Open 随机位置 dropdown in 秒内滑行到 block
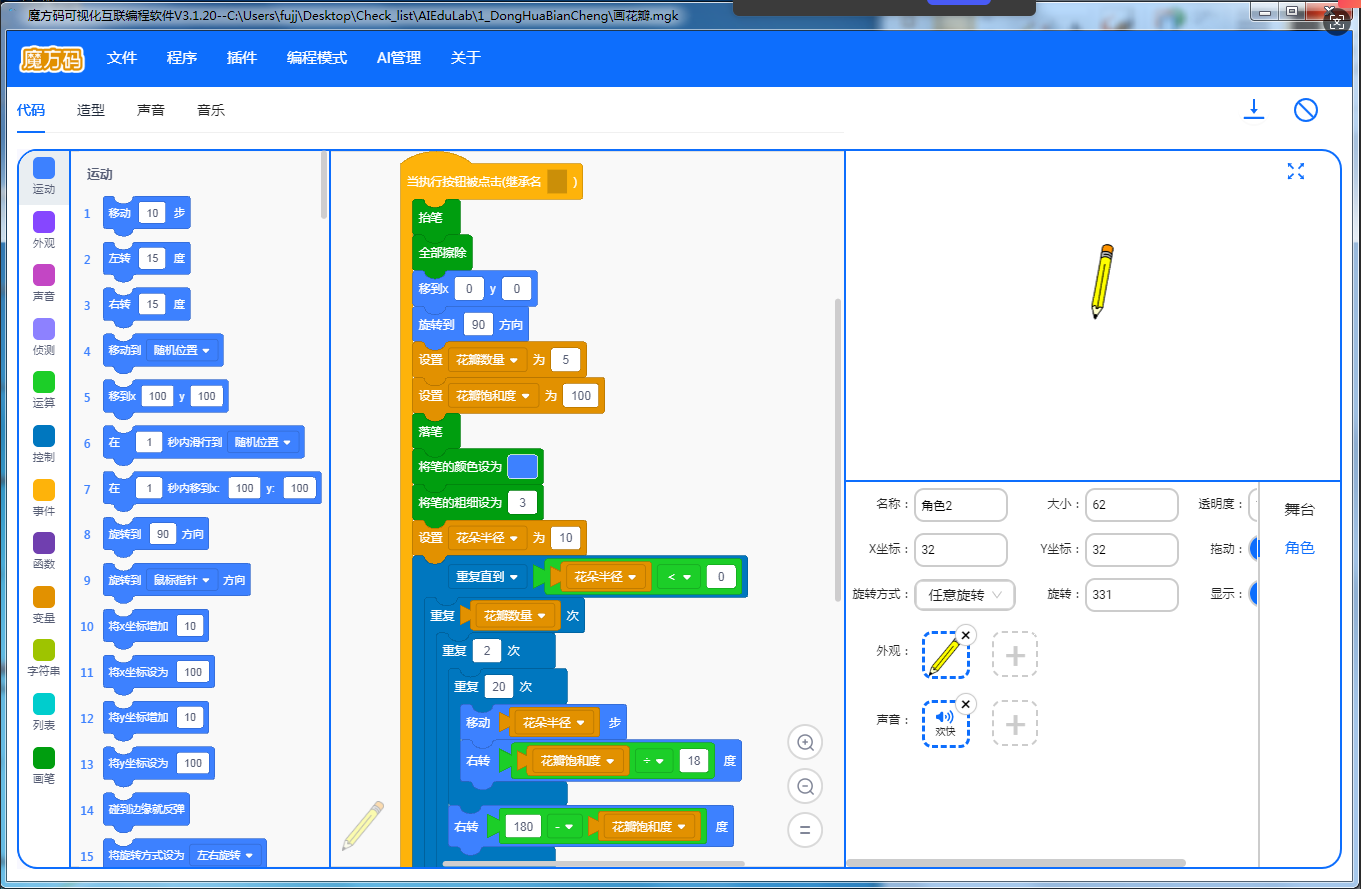This screenshot has height=889, width=1361. [x=262, y=442]
